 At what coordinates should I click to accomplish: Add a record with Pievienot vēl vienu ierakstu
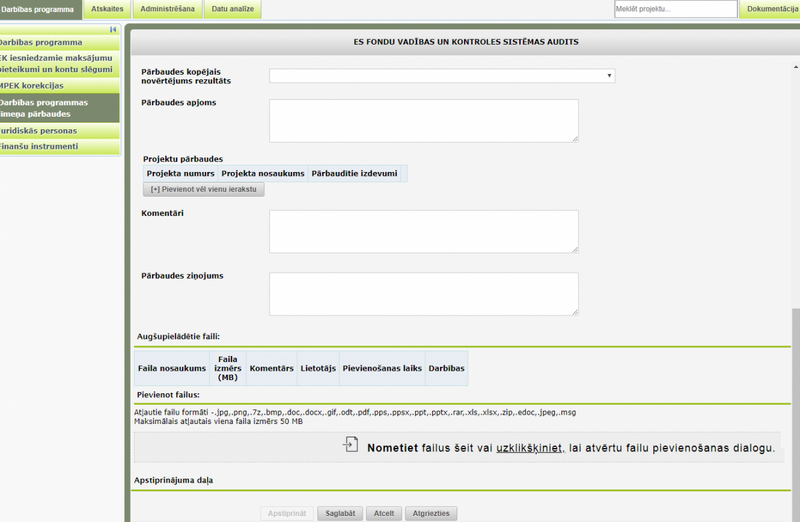click(x=204, y=189)
